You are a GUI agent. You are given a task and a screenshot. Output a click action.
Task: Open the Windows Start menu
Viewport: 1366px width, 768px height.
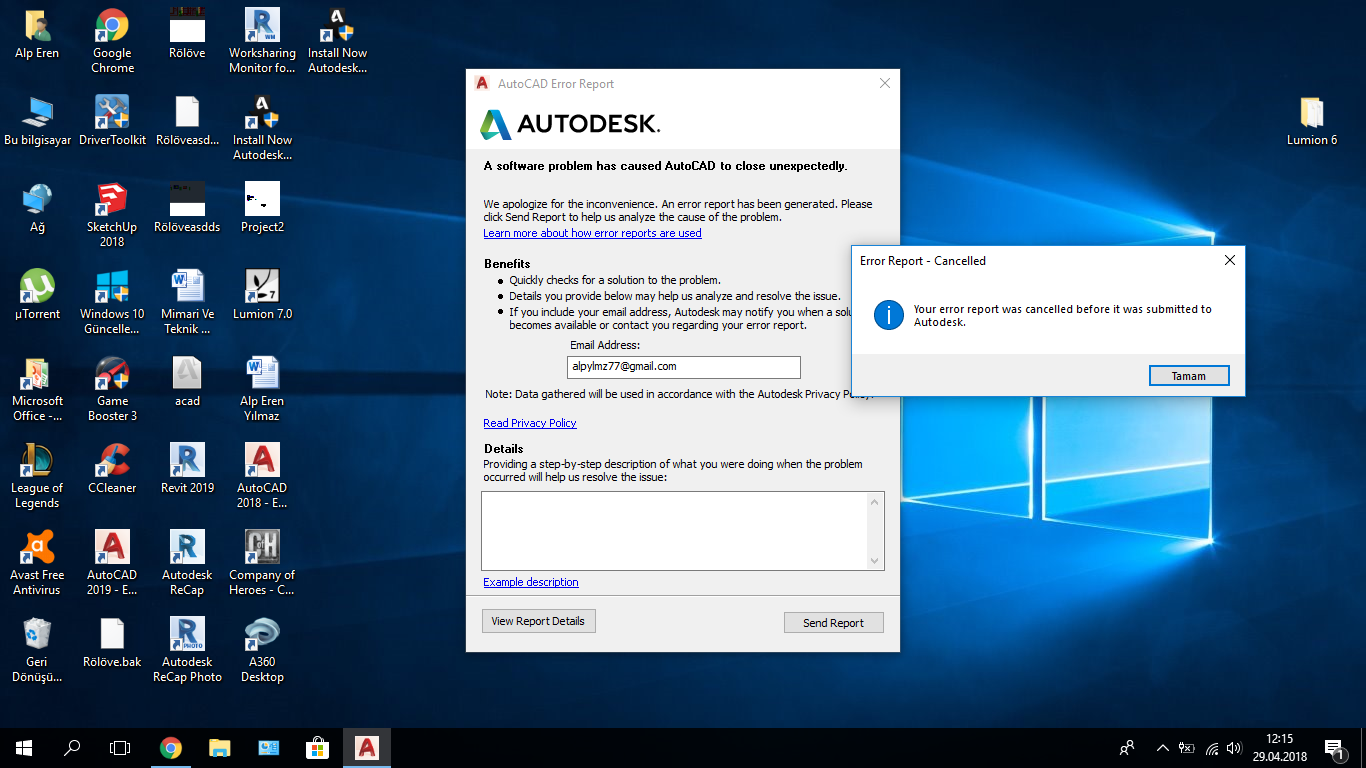point(24,748)
